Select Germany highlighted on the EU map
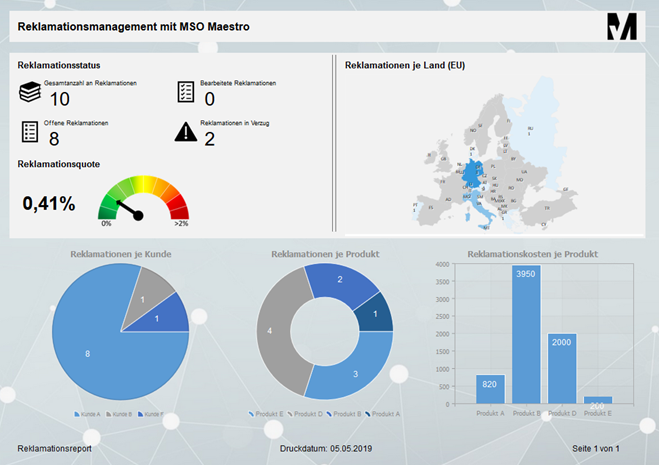 click(472, 173)
